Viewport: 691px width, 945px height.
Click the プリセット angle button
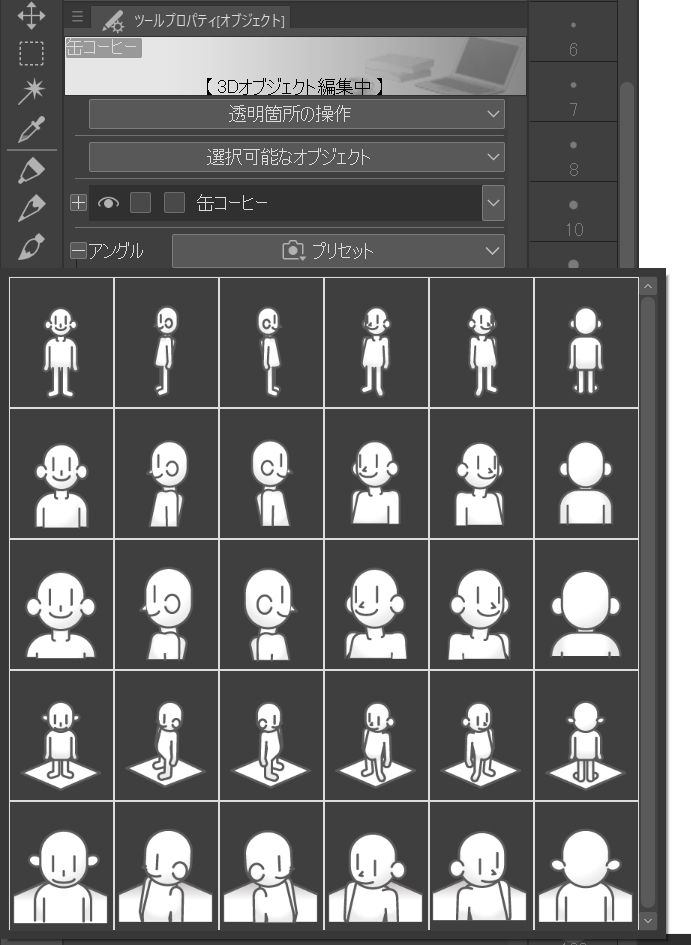click(x=337, y=251)
